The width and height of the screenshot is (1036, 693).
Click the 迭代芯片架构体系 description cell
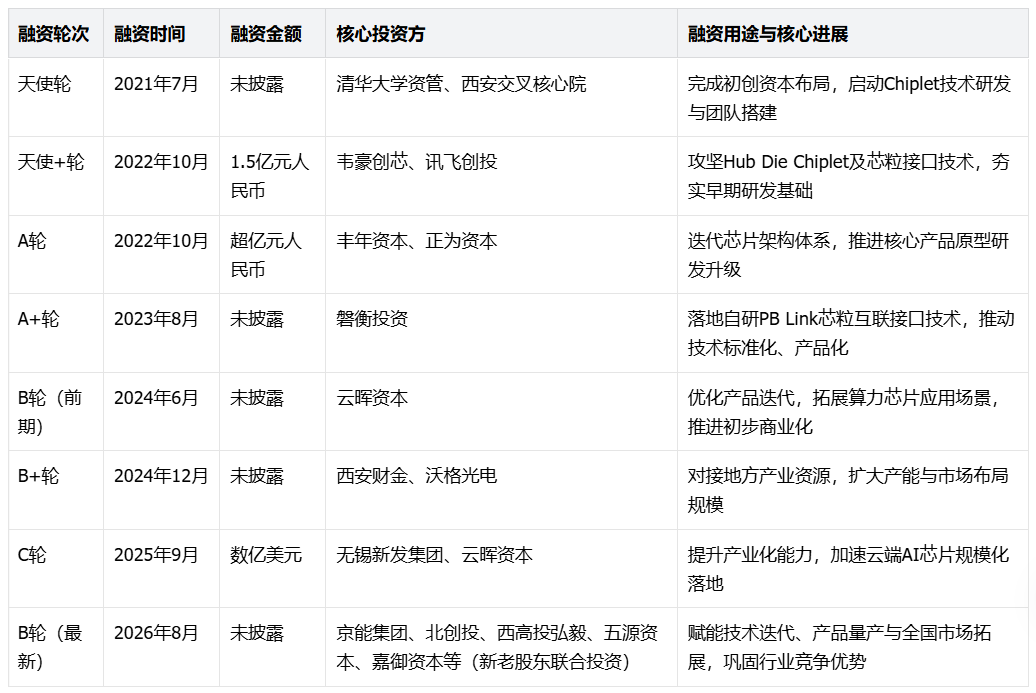(852, 255)
